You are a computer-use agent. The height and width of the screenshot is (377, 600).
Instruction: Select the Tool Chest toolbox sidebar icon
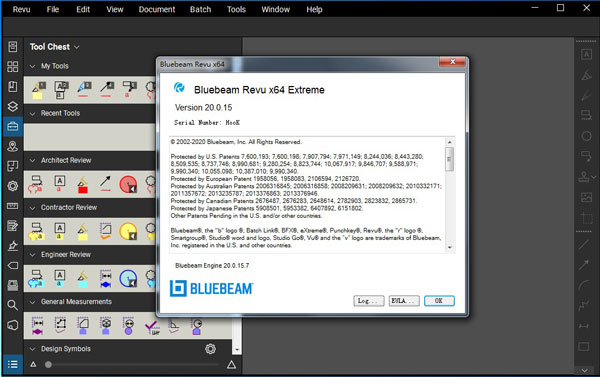click(13, 126)
